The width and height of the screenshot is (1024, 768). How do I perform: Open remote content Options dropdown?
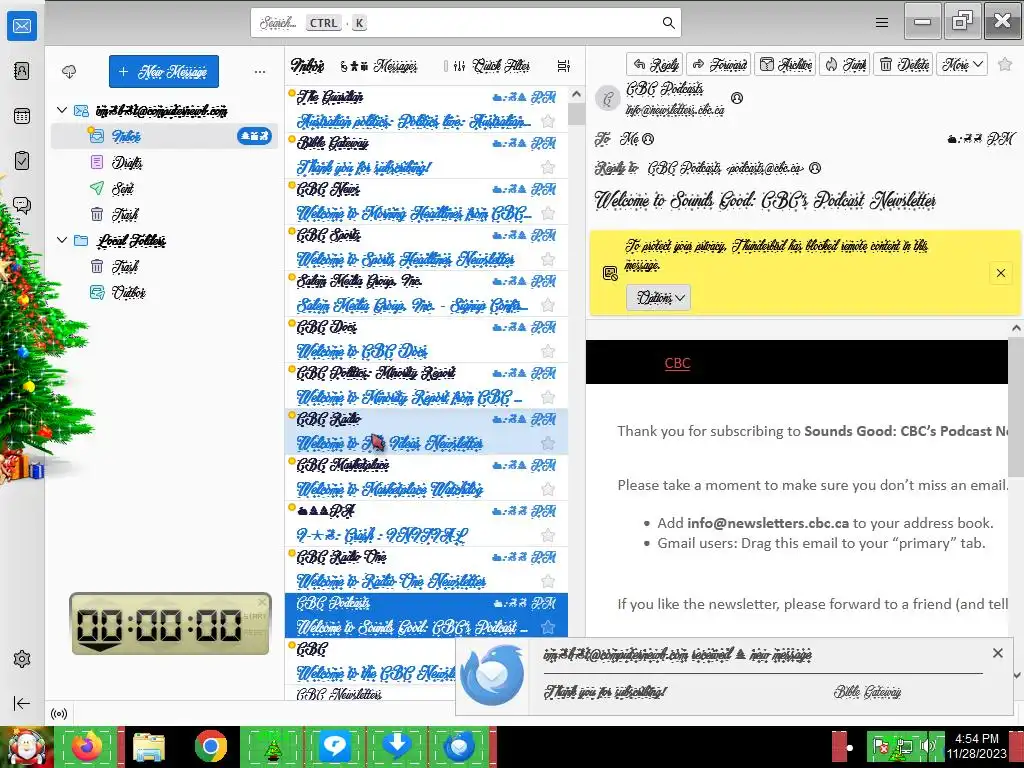pyautogui.click(x=658, y=298)
